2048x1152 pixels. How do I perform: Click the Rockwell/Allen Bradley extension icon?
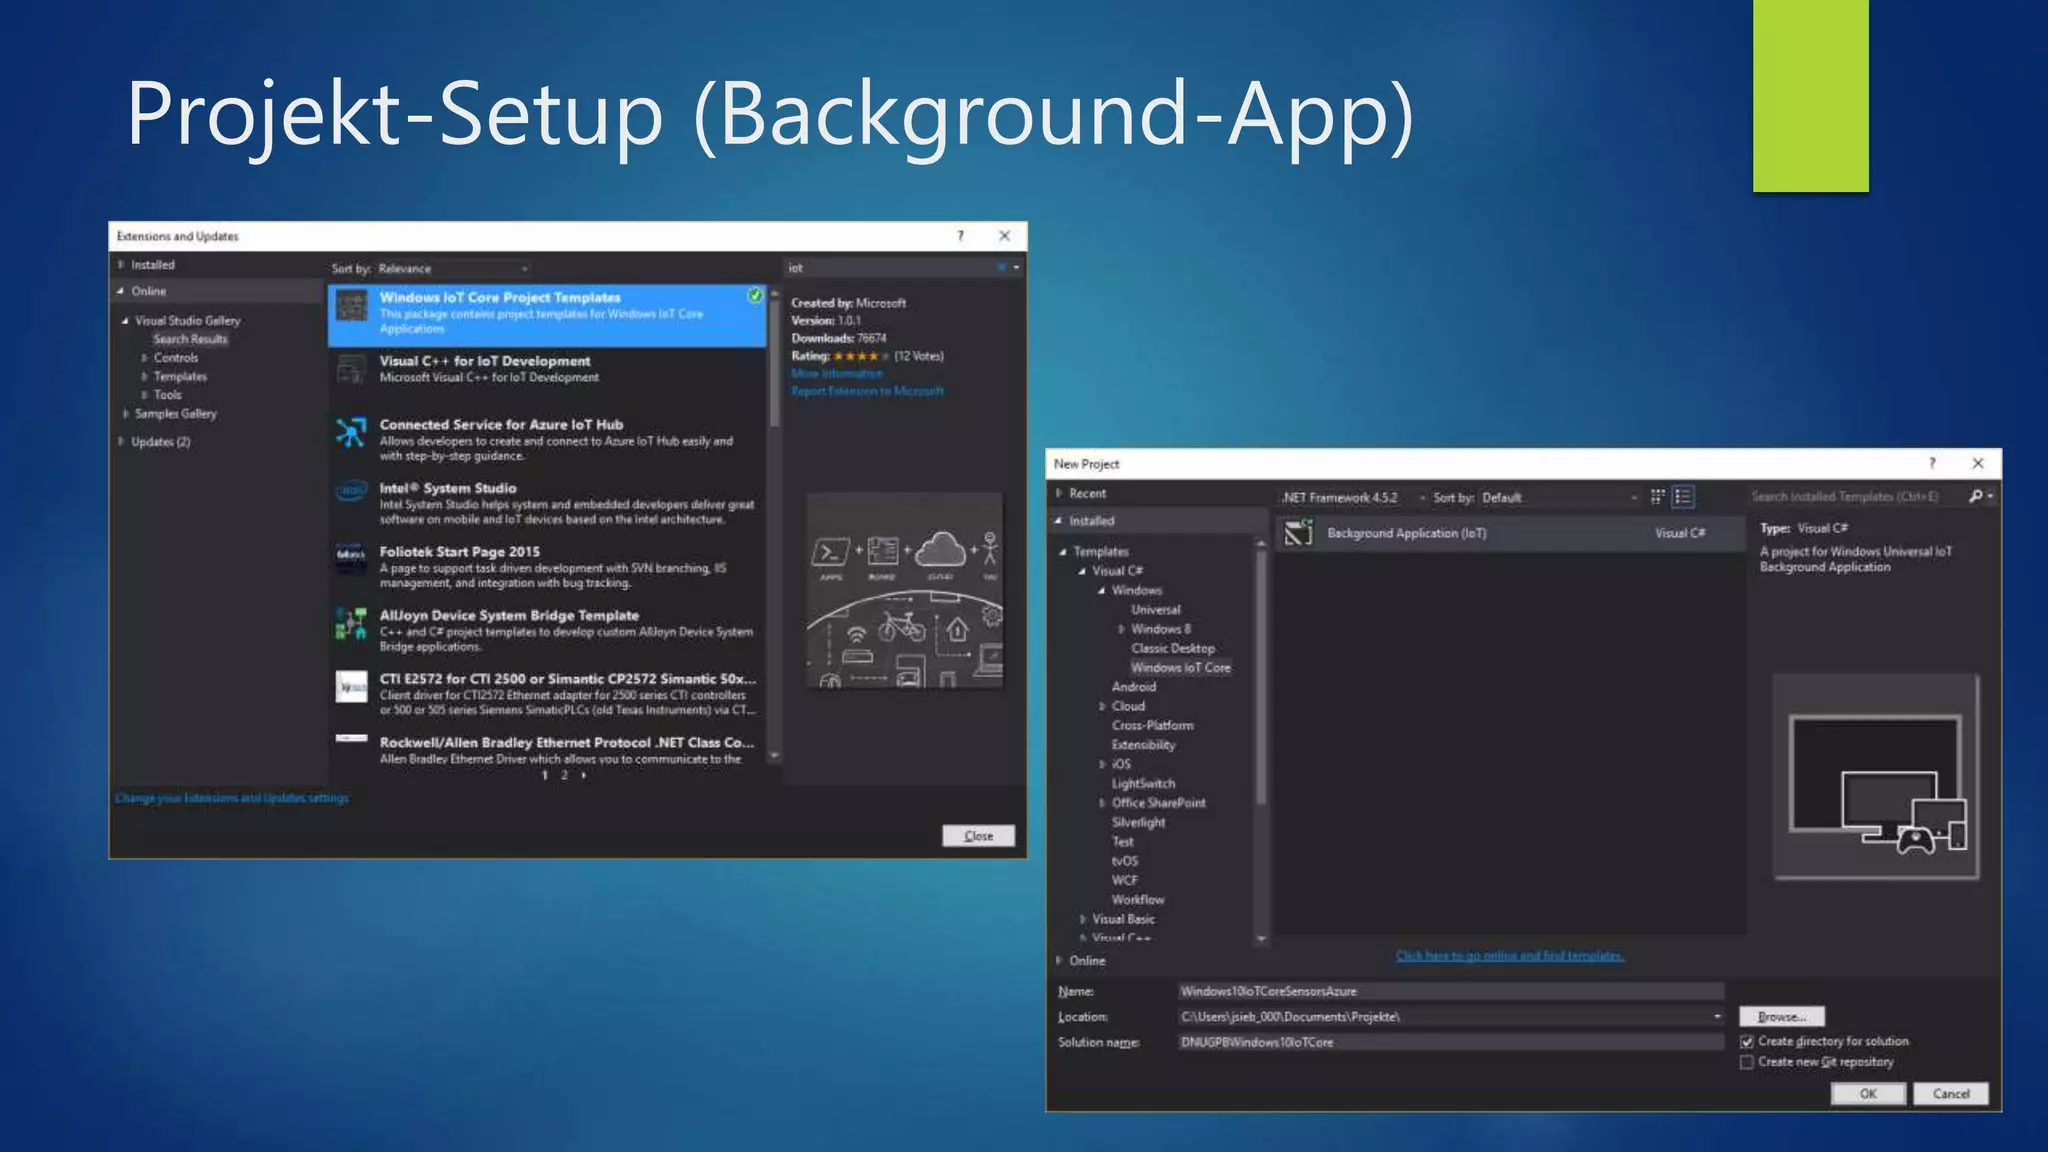(351, 739)
